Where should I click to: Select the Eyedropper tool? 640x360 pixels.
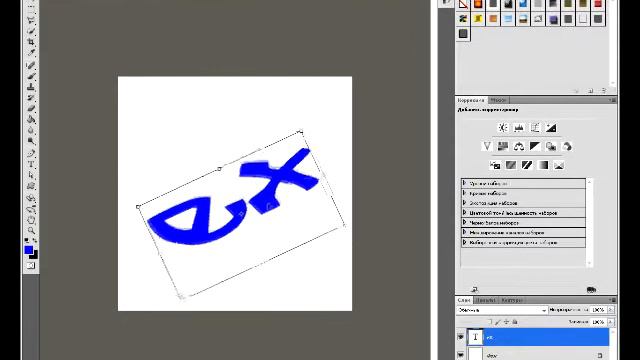point(31,53)
